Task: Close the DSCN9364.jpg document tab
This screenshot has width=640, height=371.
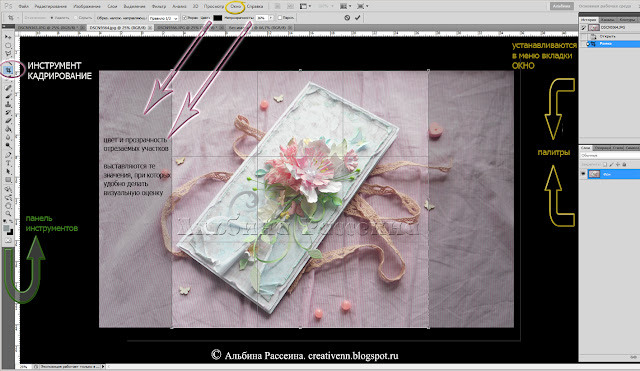Action: (150, 28)
